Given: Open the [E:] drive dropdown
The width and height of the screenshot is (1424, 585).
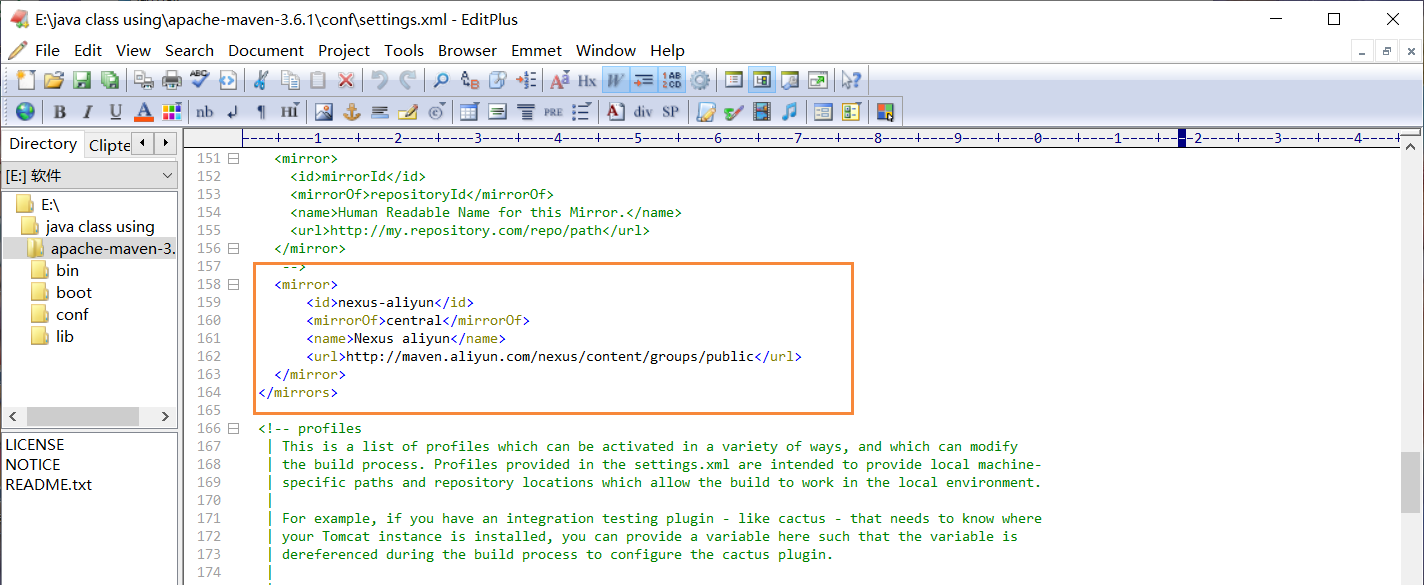Looking at the screenshot, I should click(x=90, y=176).
